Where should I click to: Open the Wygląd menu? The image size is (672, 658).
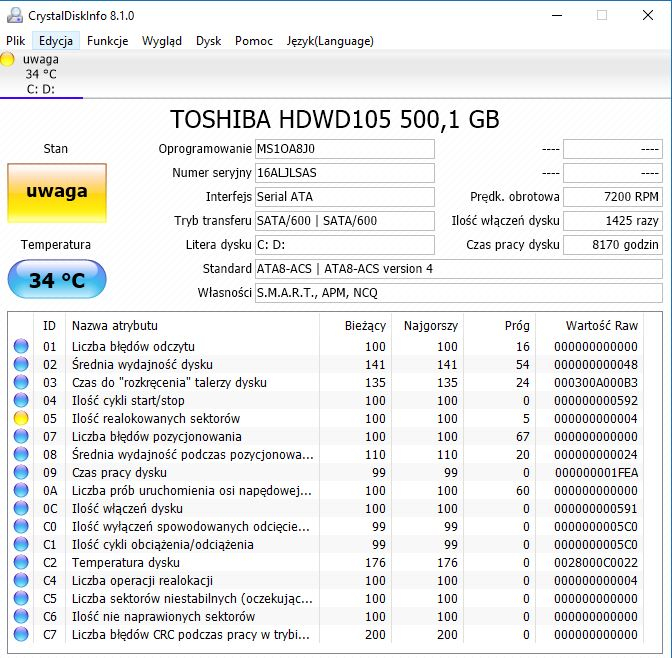click(162, 41)
